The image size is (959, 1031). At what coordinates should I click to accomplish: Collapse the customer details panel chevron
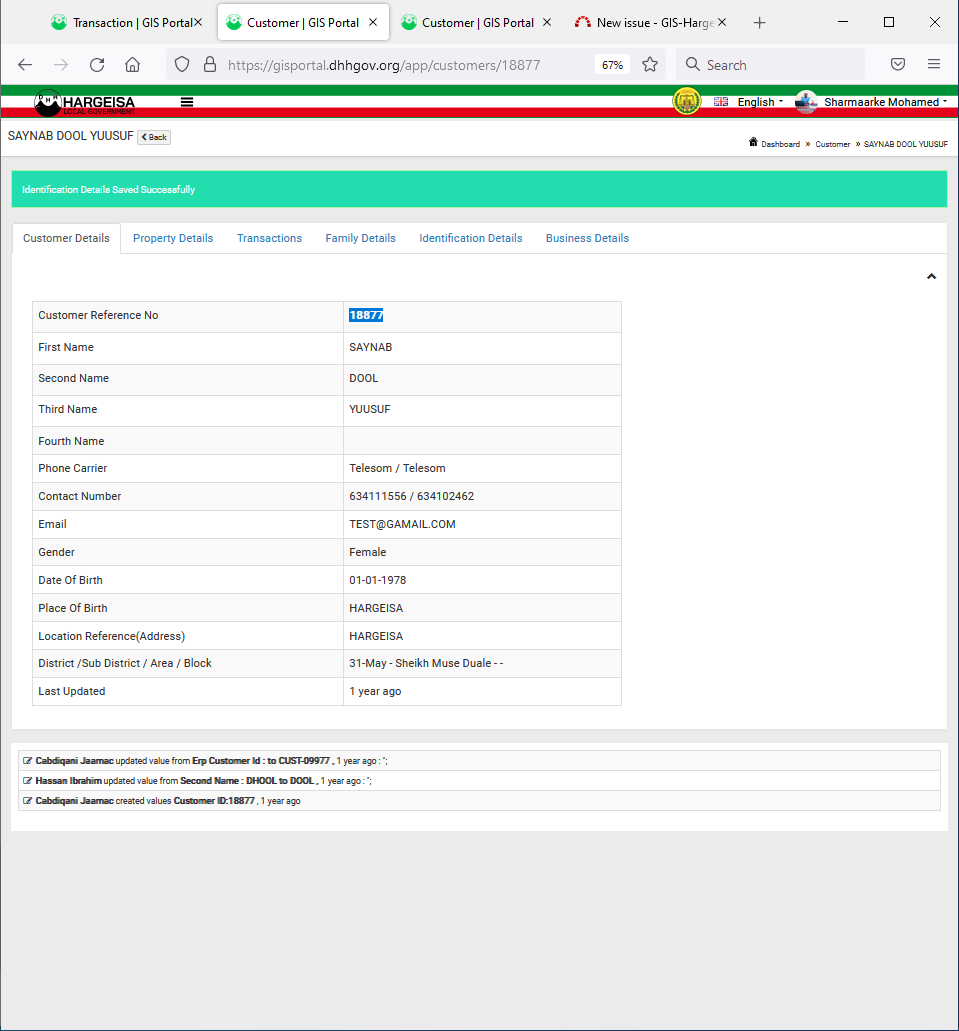coord(931,276)
